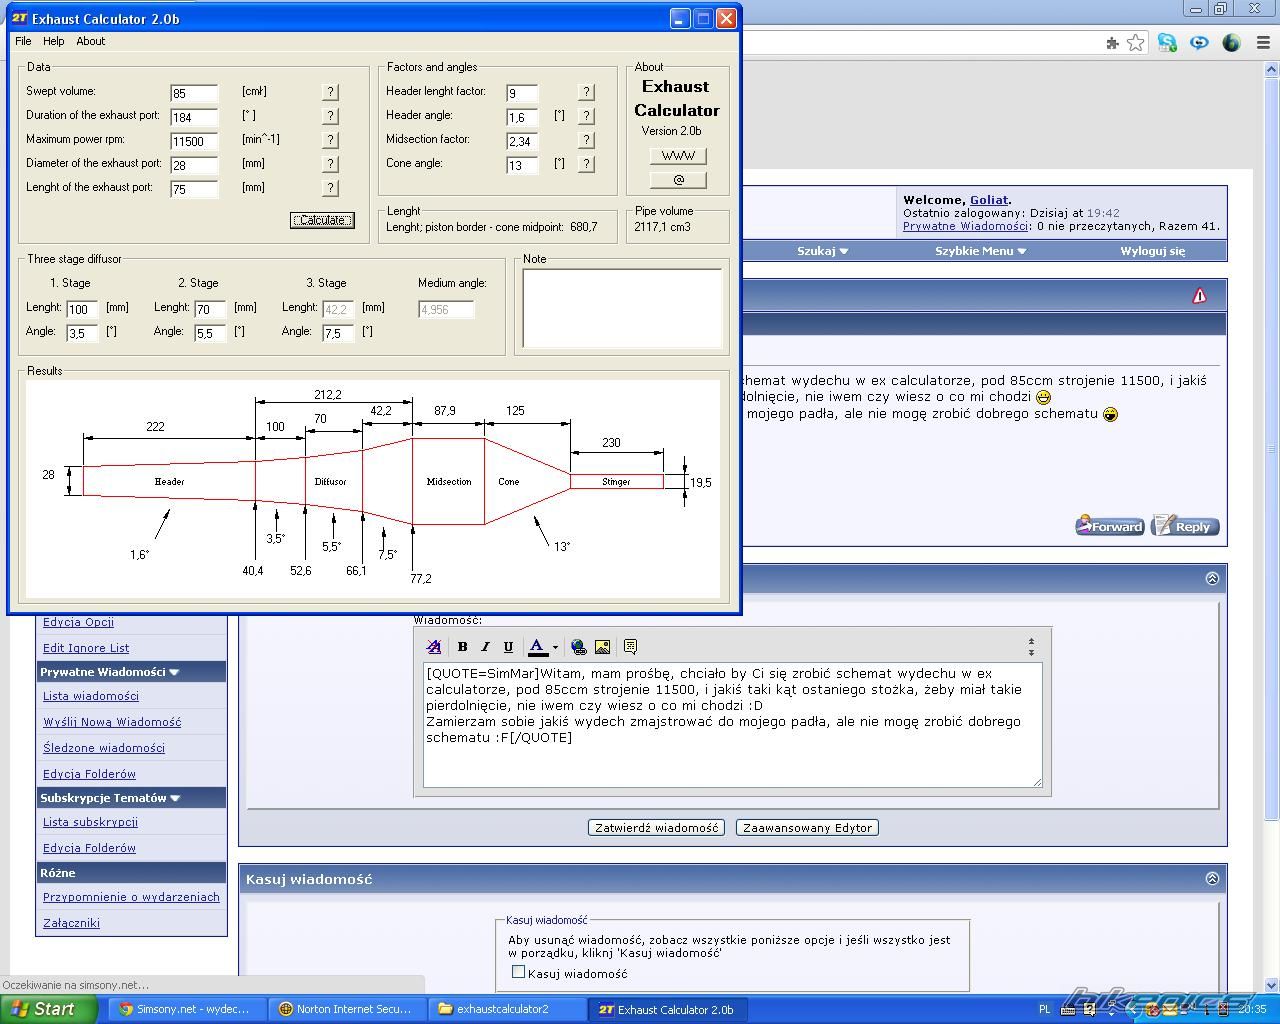Tick the 'Kasuj wiadomość' checkbox
Viewport: 1280px width, 1024px height.
(518, 972)
